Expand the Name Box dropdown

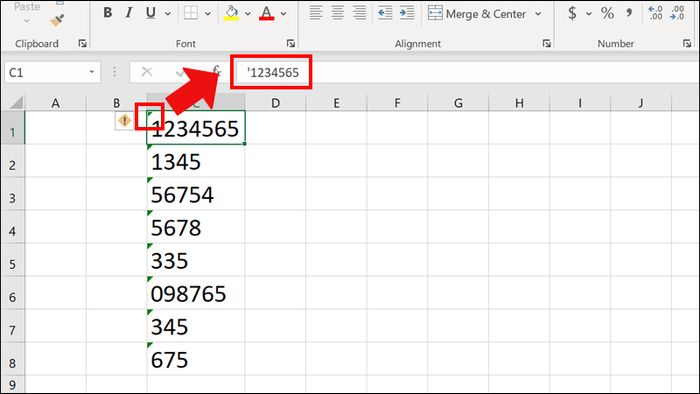pyautogui.click(x=92, y=72)
